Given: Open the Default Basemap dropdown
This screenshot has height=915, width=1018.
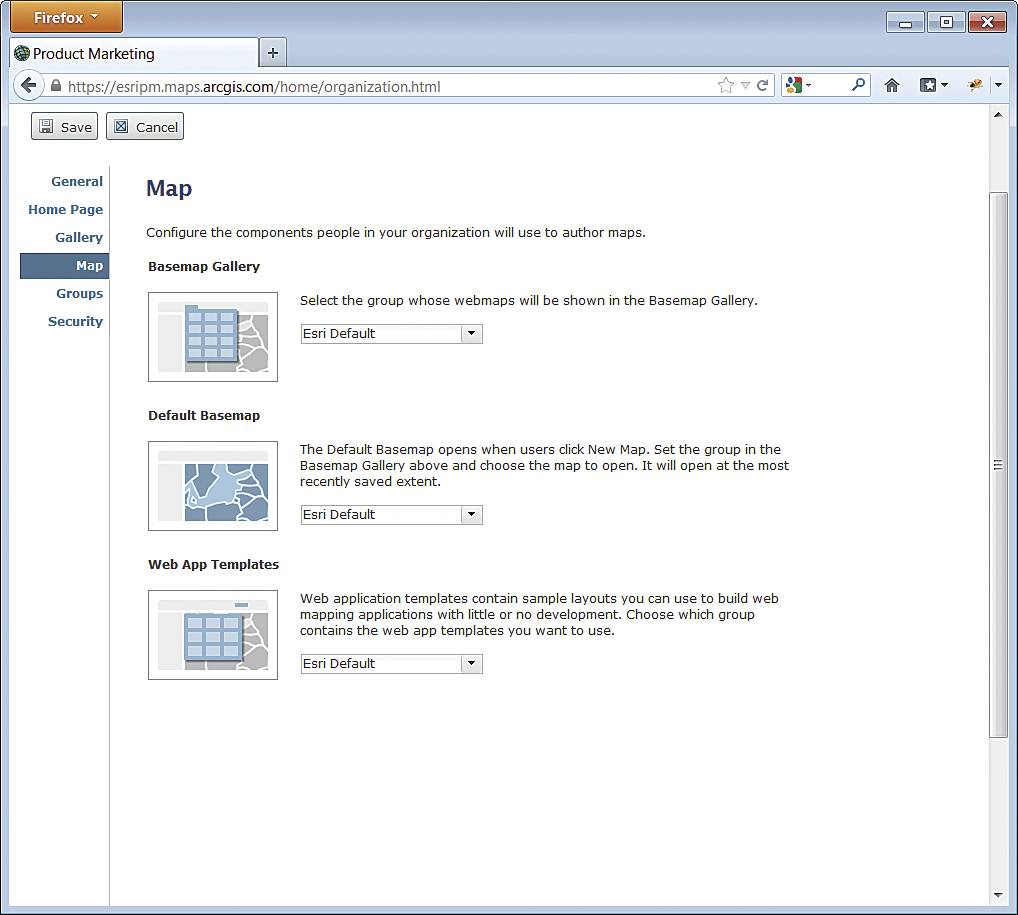Looking at the screenshot, I should 391,515.
